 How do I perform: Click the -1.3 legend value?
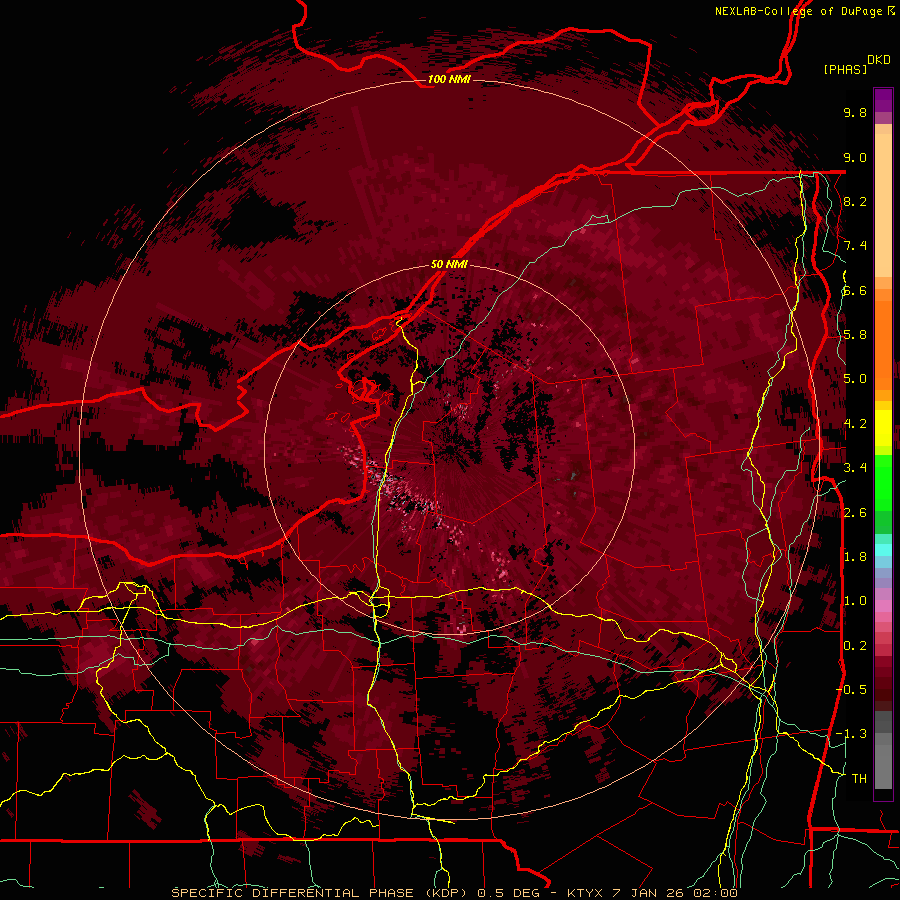click(851, 734)
